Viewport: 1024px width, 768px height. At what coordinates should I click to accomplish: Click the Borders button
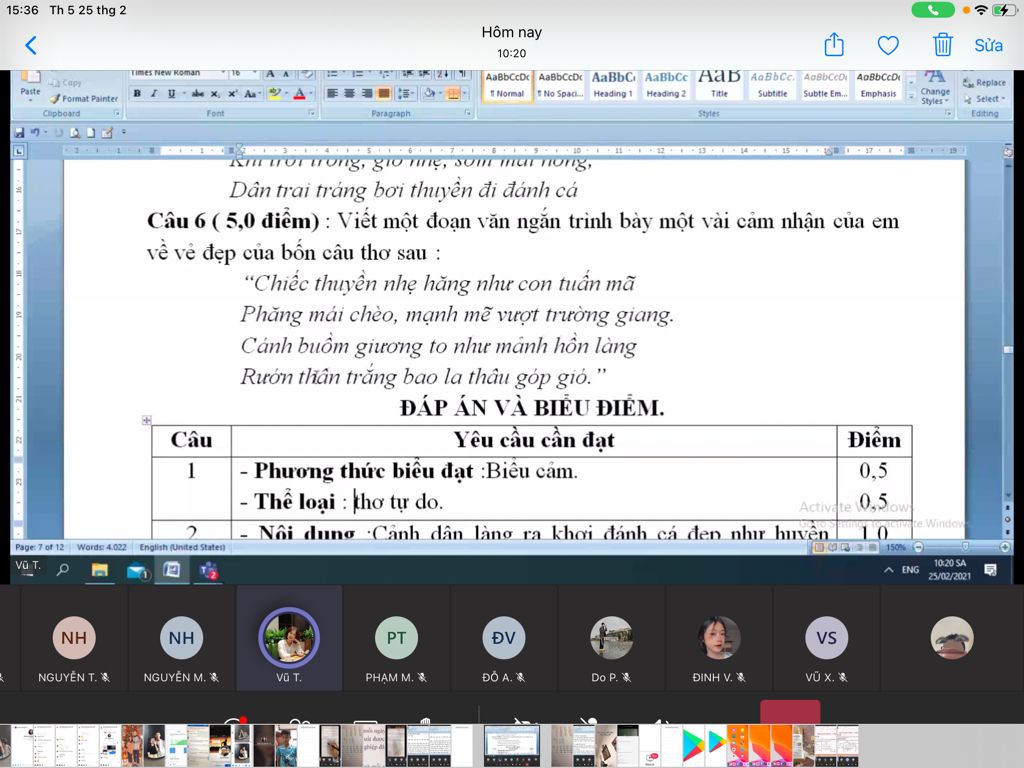tap(453, 93)
